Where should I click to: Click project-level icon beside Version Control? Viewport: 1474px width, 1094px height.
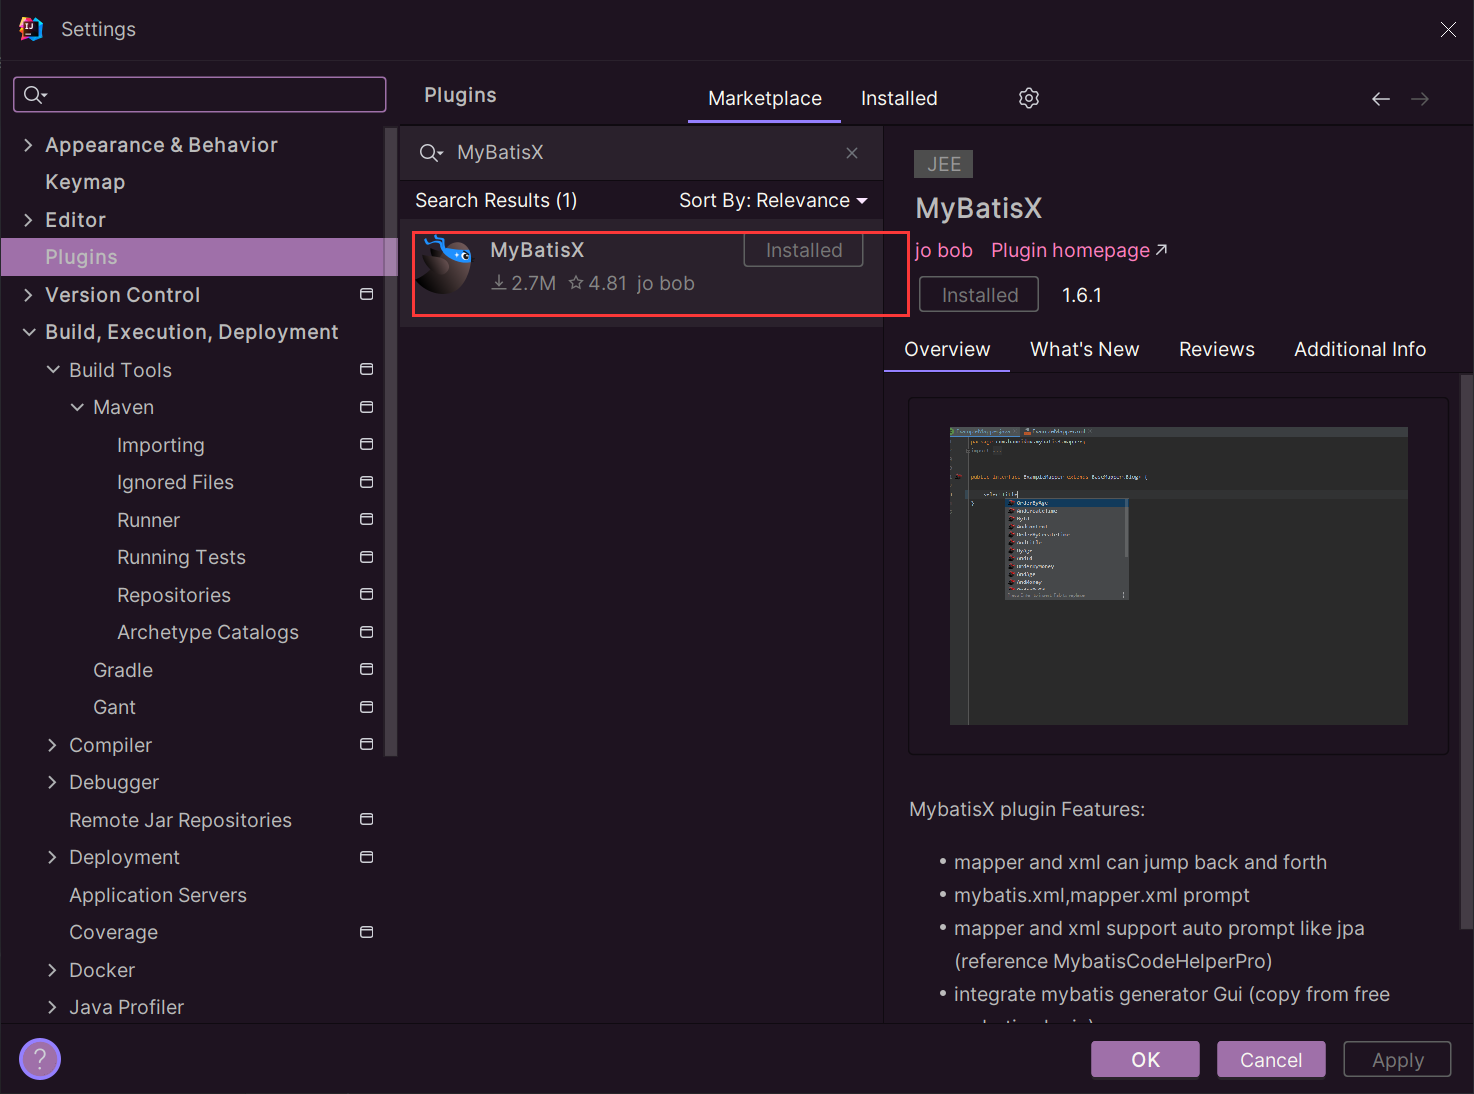point(367,294)
